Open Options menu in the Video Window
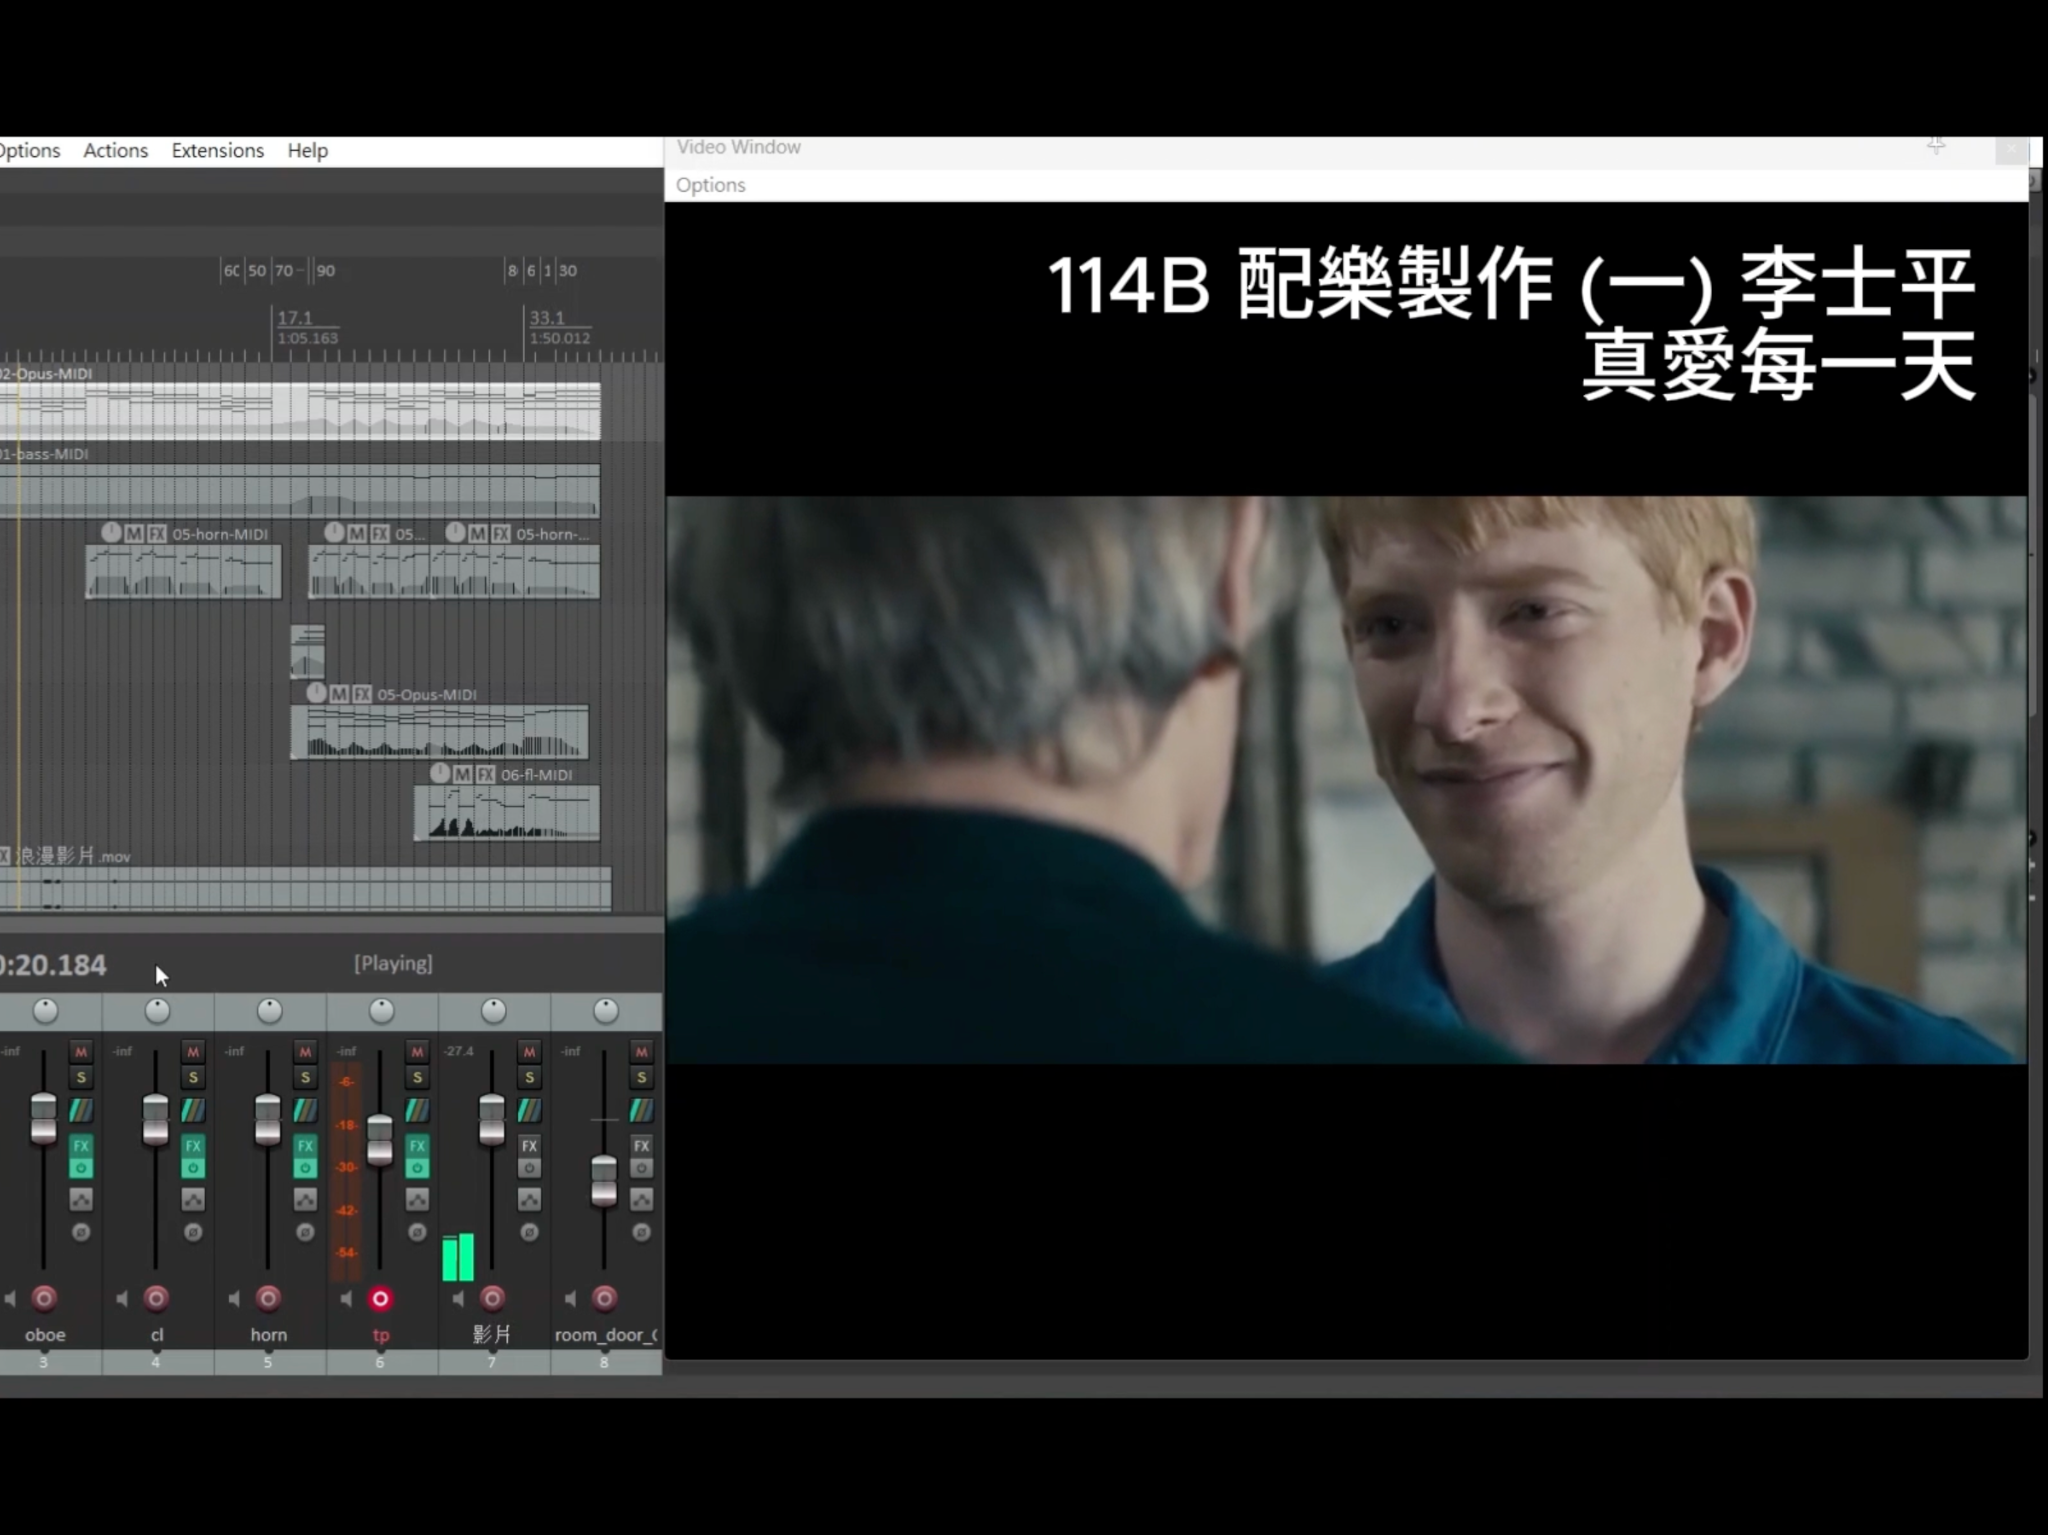 click(x=710, y=185)
